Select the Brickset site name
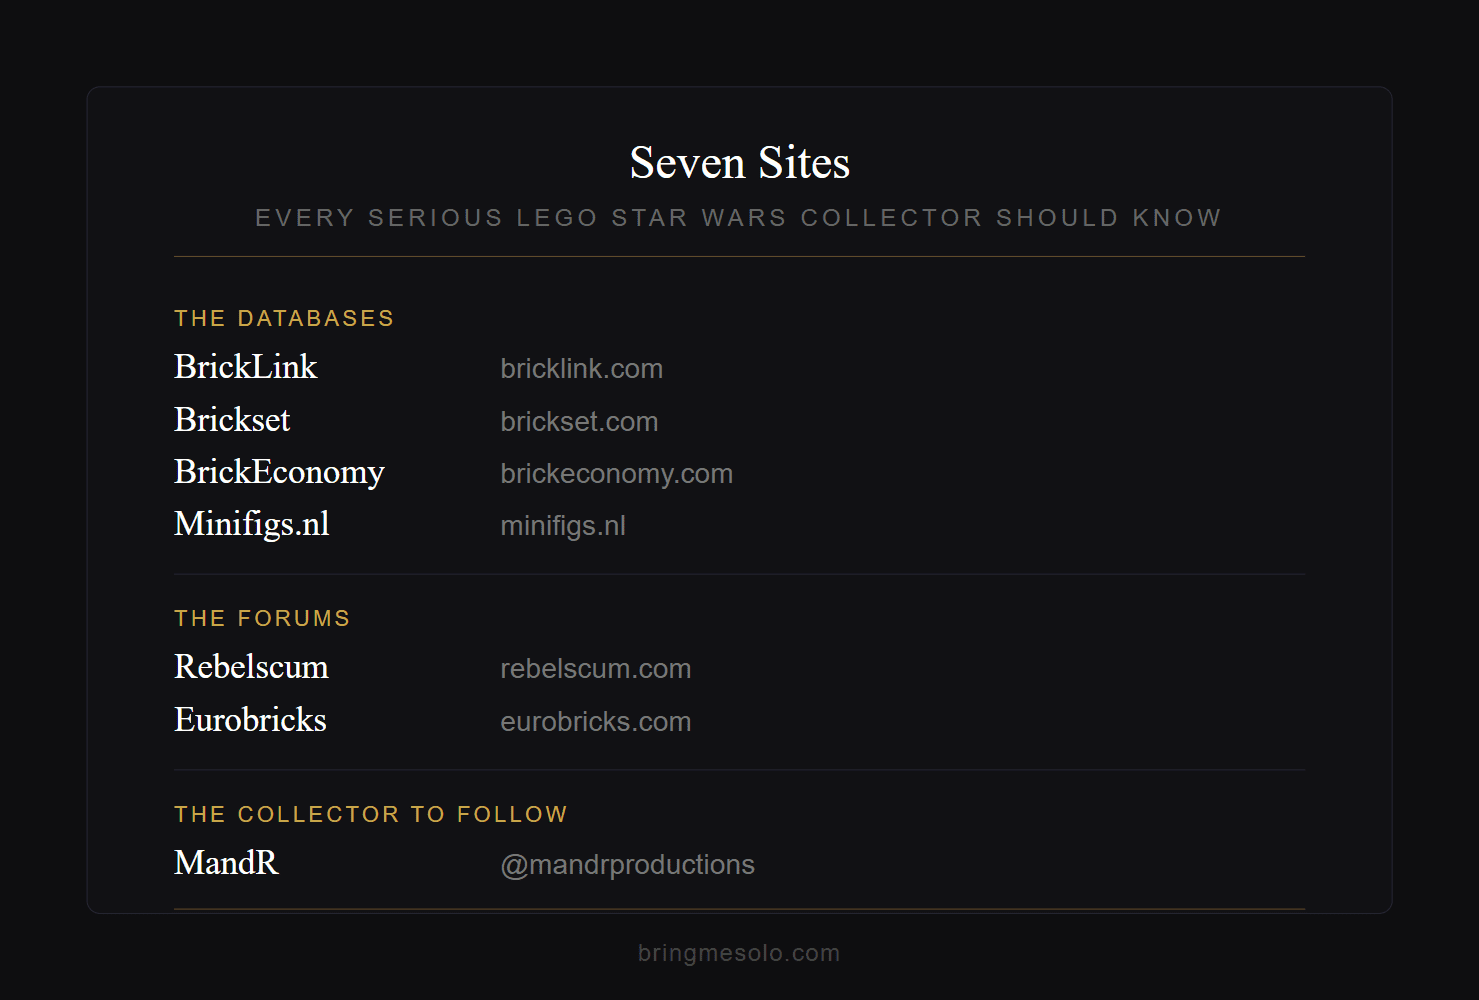Viewport: 1479px width, 1000px height. (x=232, y=420)
